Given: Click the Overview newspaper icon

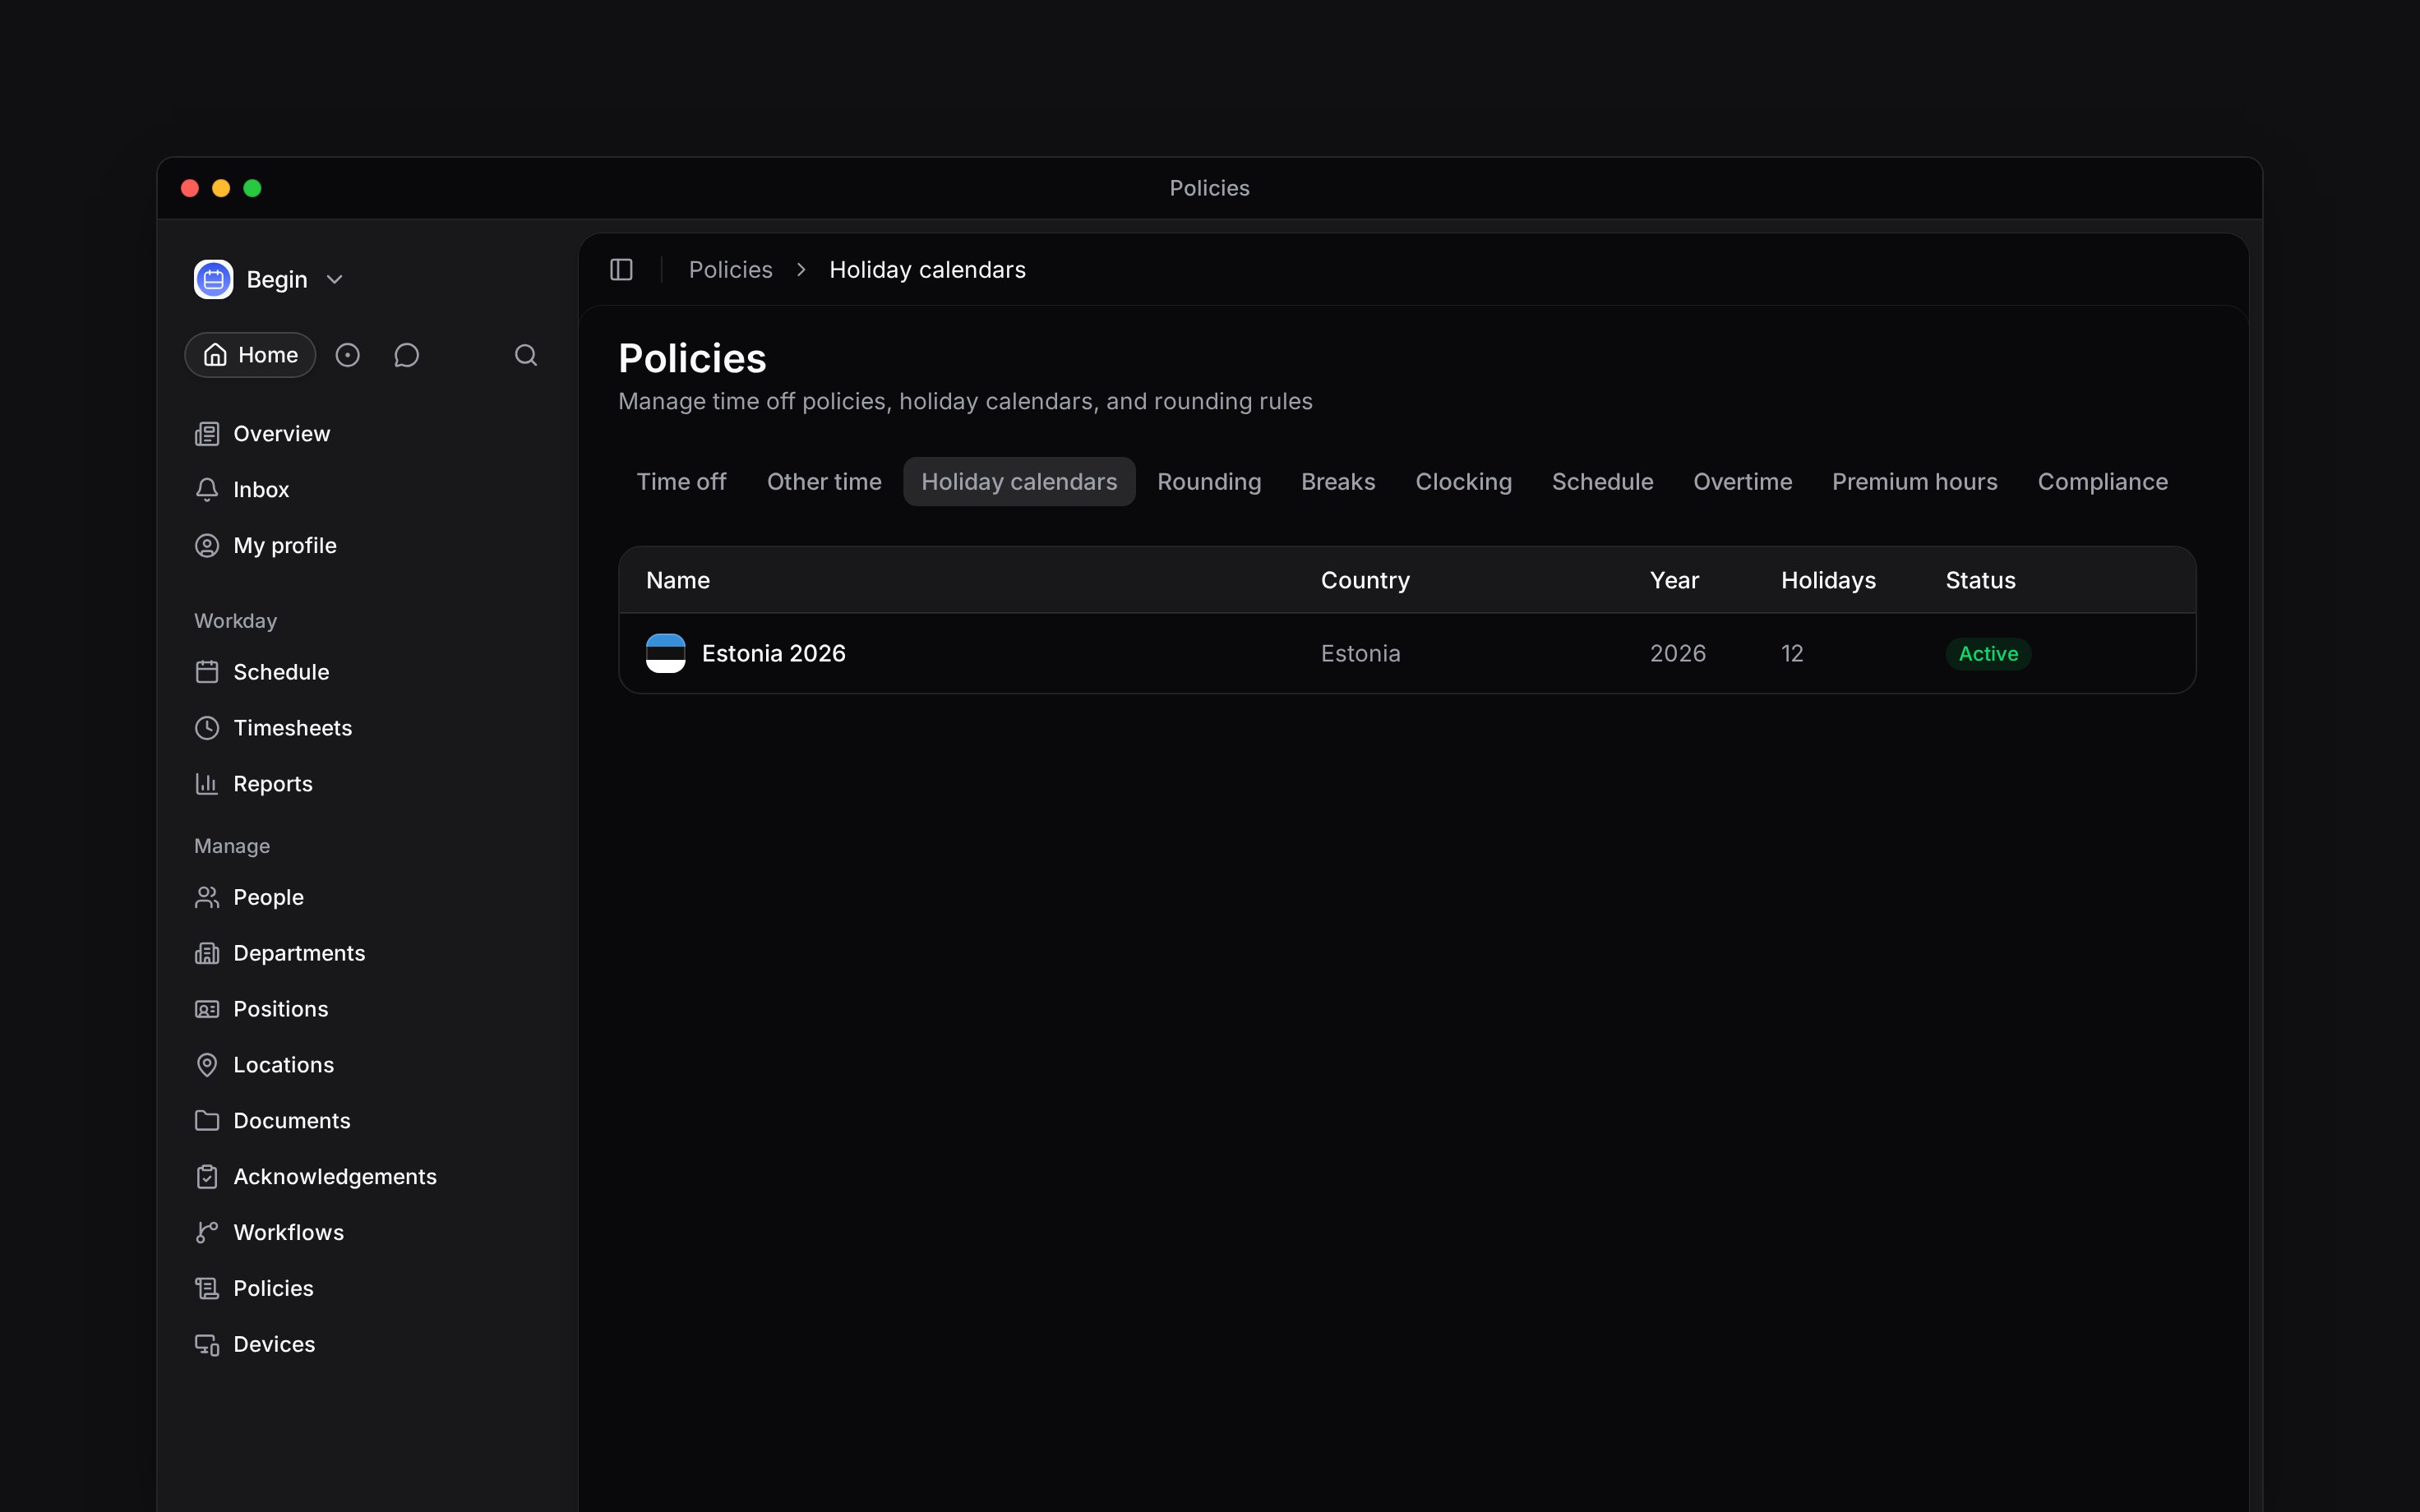Looking at the screenshot, I should (x=207, y=434).
